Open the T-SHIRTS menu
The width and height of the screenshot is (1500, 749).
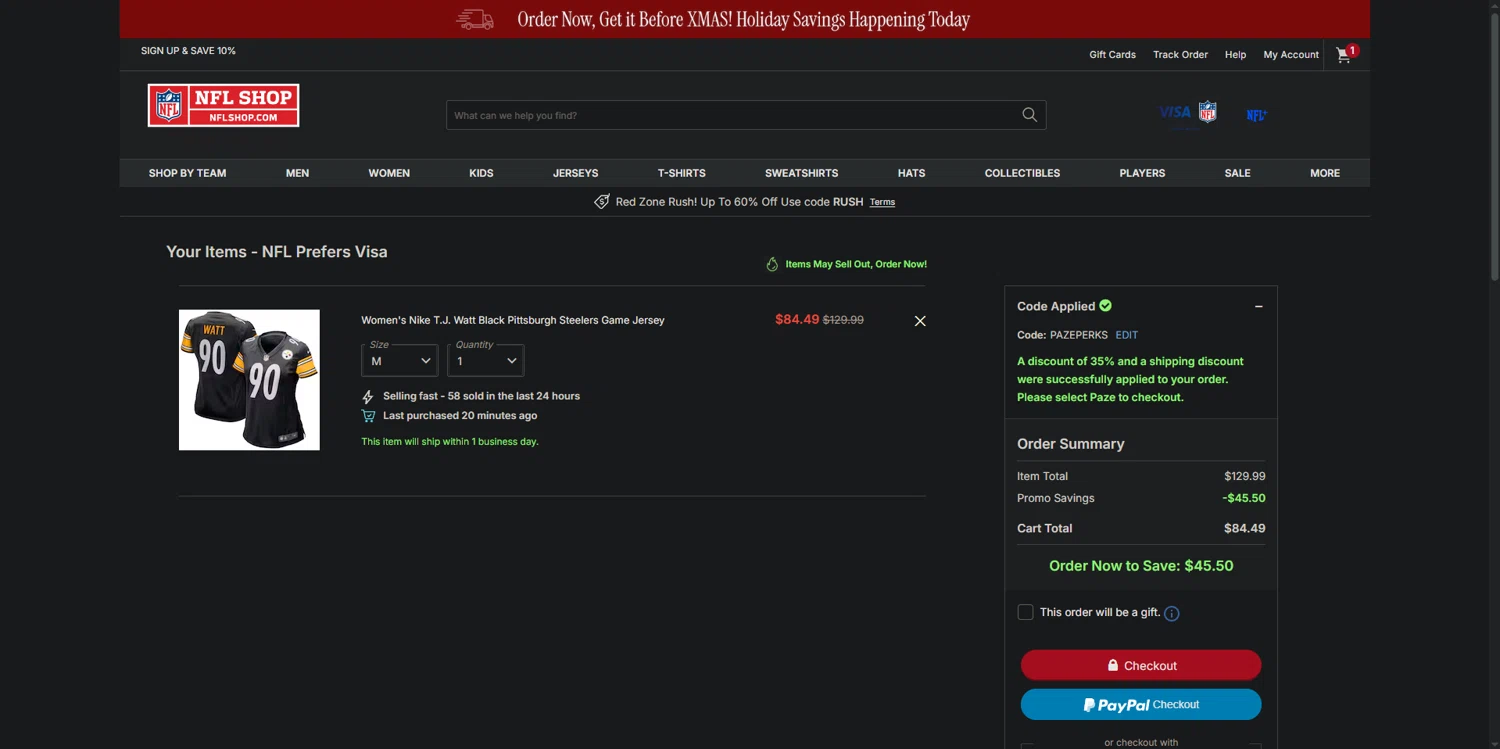(x=682, y=173)
